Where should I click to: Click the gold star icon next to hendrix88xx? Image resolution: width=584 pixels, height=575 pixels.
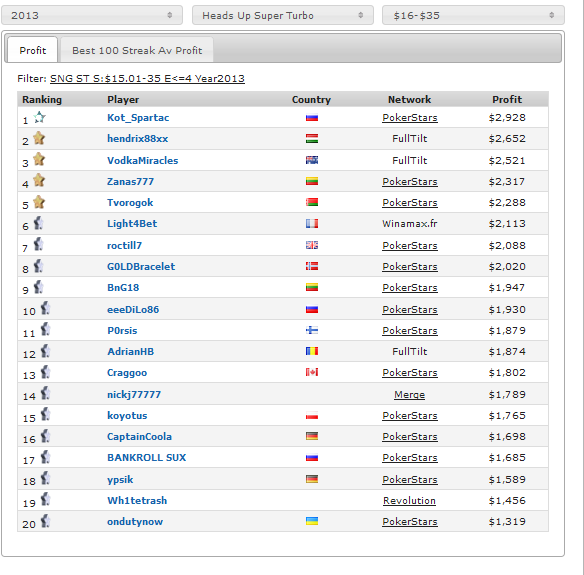[39, 138]
